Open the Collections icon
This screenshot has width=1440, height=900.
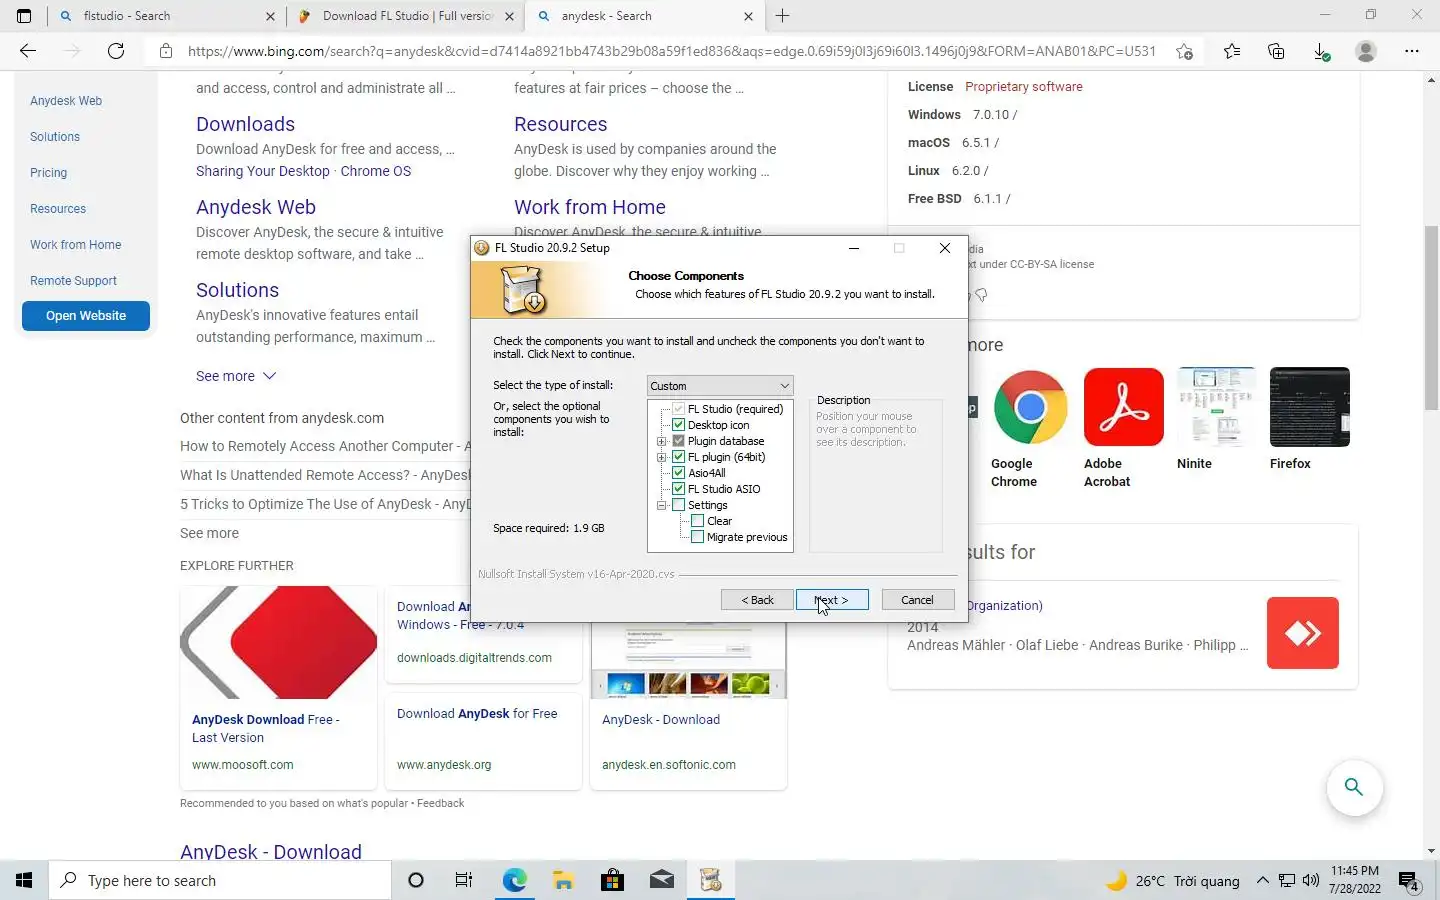coord(1276,51)
